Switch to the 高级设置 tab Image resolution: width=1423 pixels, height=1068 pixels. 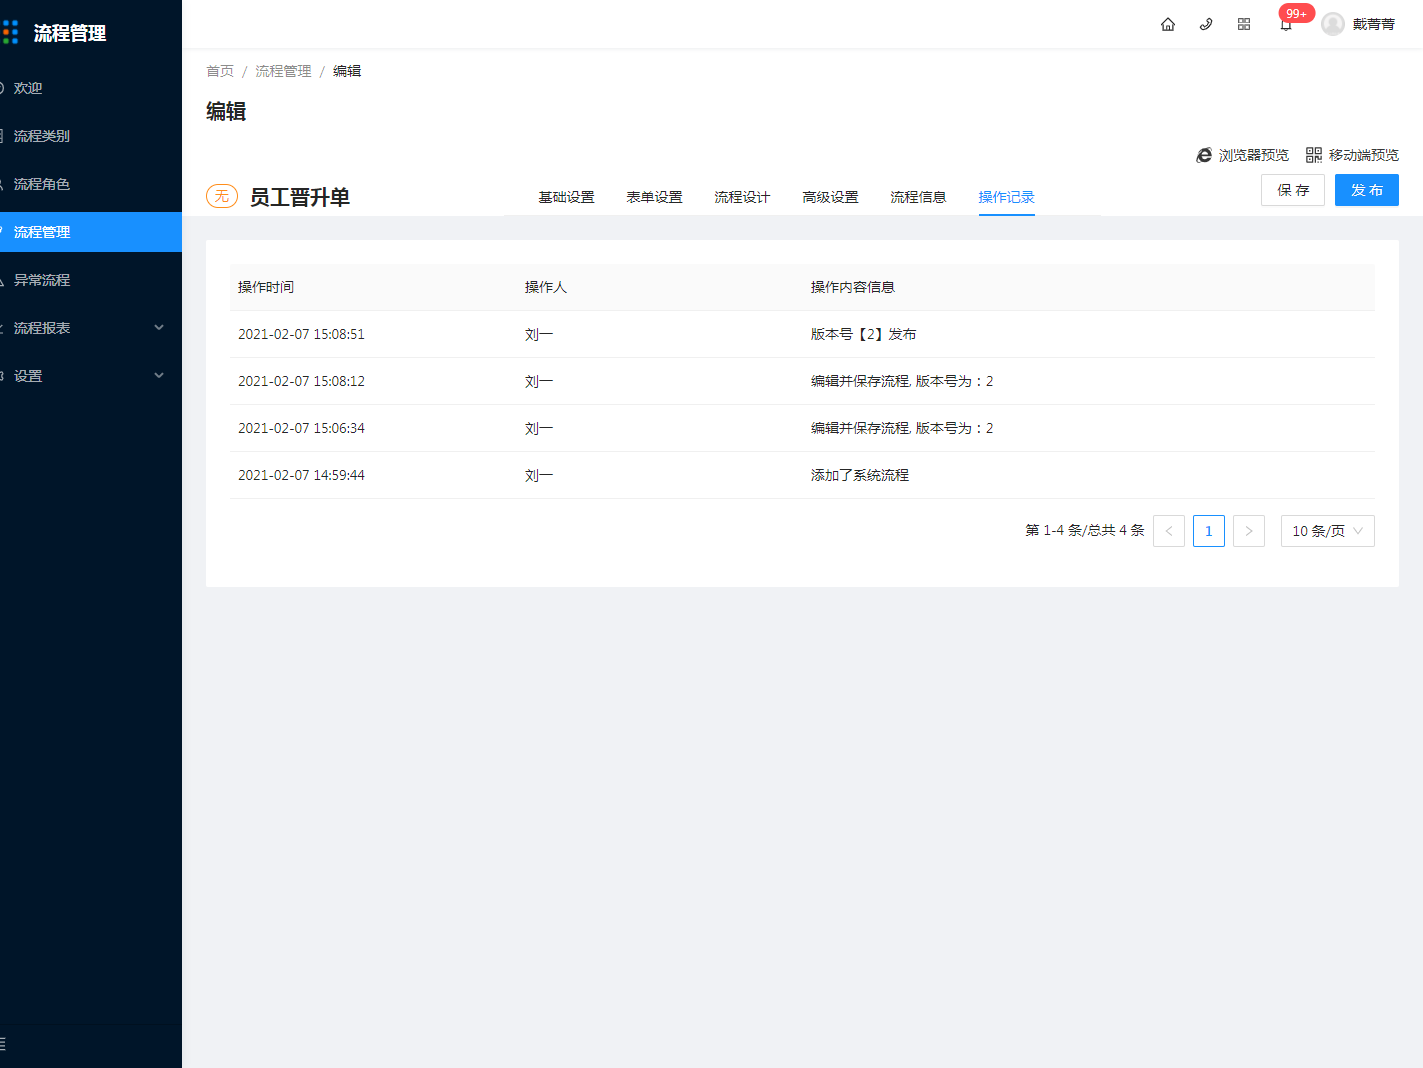click(x=830, y=197)
